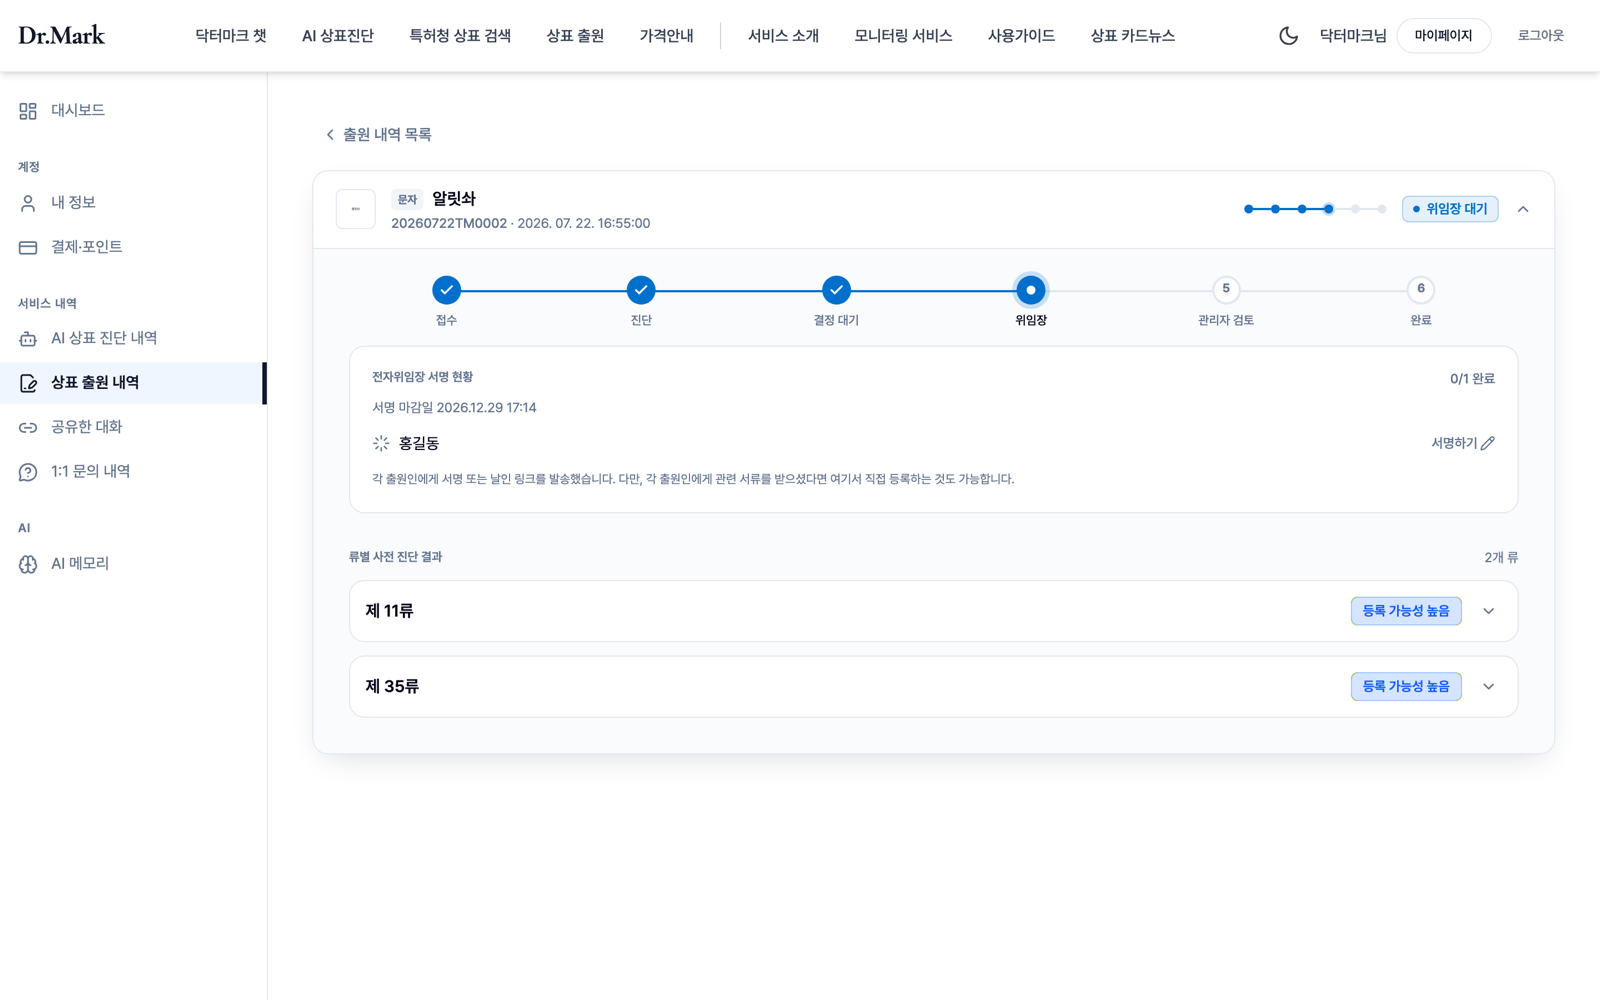
Task: Click the 공유한 대화 link icon
Action: tap(28, 427)
